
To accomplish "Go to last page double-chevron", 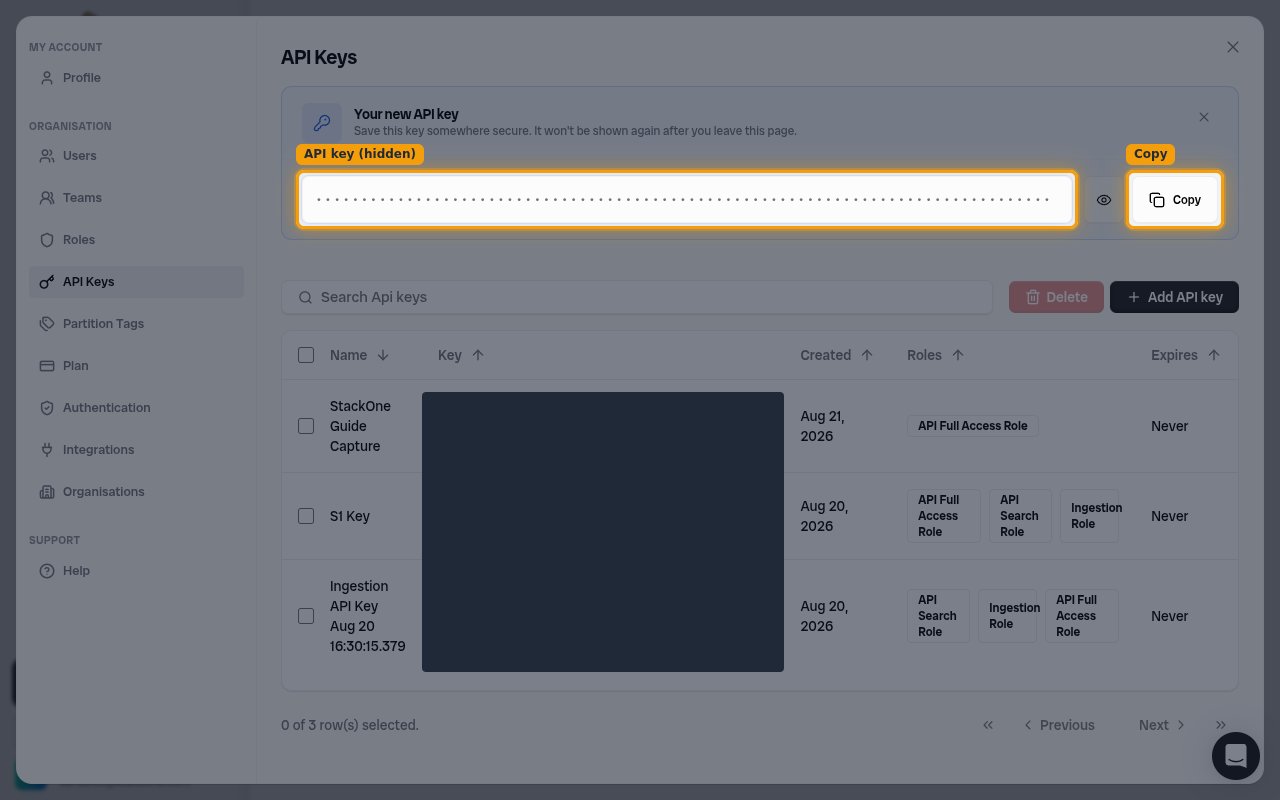I will click(1220, 725).
